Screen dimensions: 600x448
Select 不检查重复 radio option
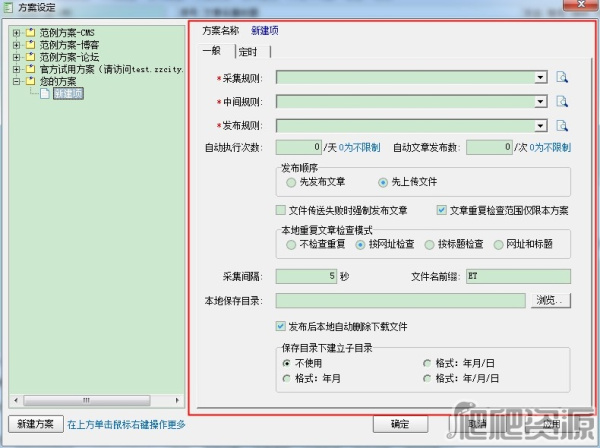pyautogui.click(x=291, y=245)
